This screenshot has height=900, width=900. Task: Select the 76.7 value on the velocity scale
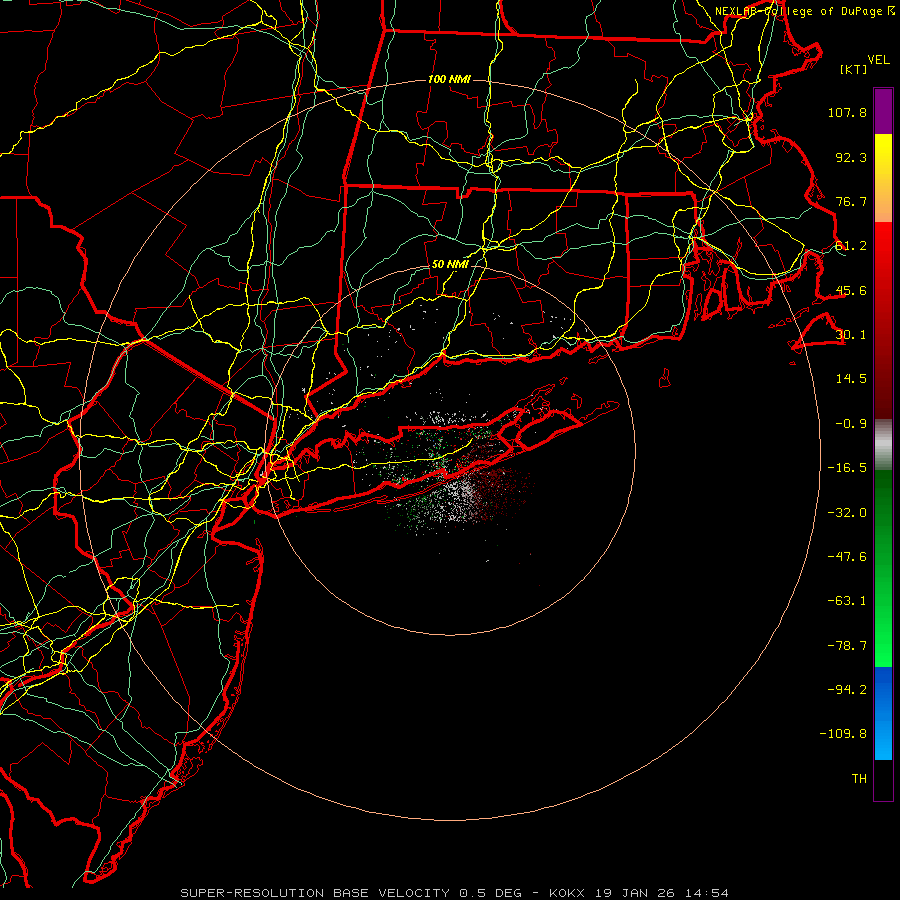[851, 201]
